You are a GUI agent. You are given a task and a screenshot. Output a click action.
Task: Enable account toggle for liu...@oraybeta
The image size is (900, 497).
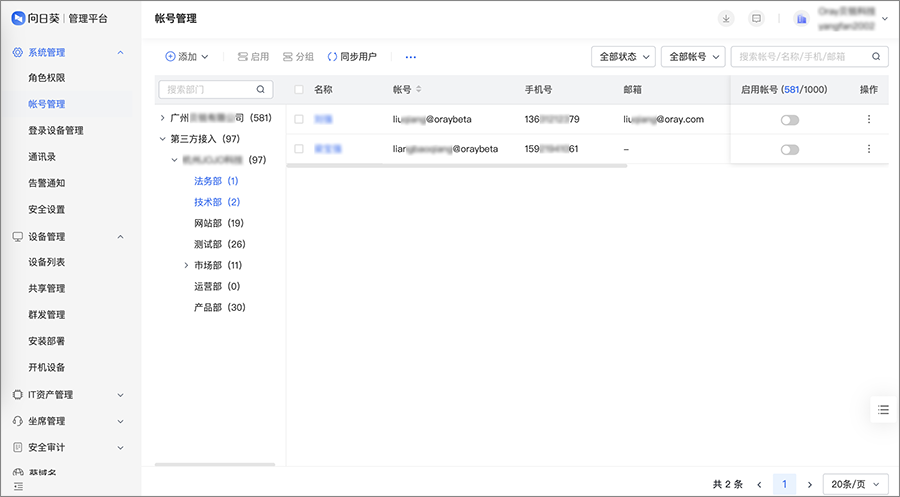(x=790, y=120)
